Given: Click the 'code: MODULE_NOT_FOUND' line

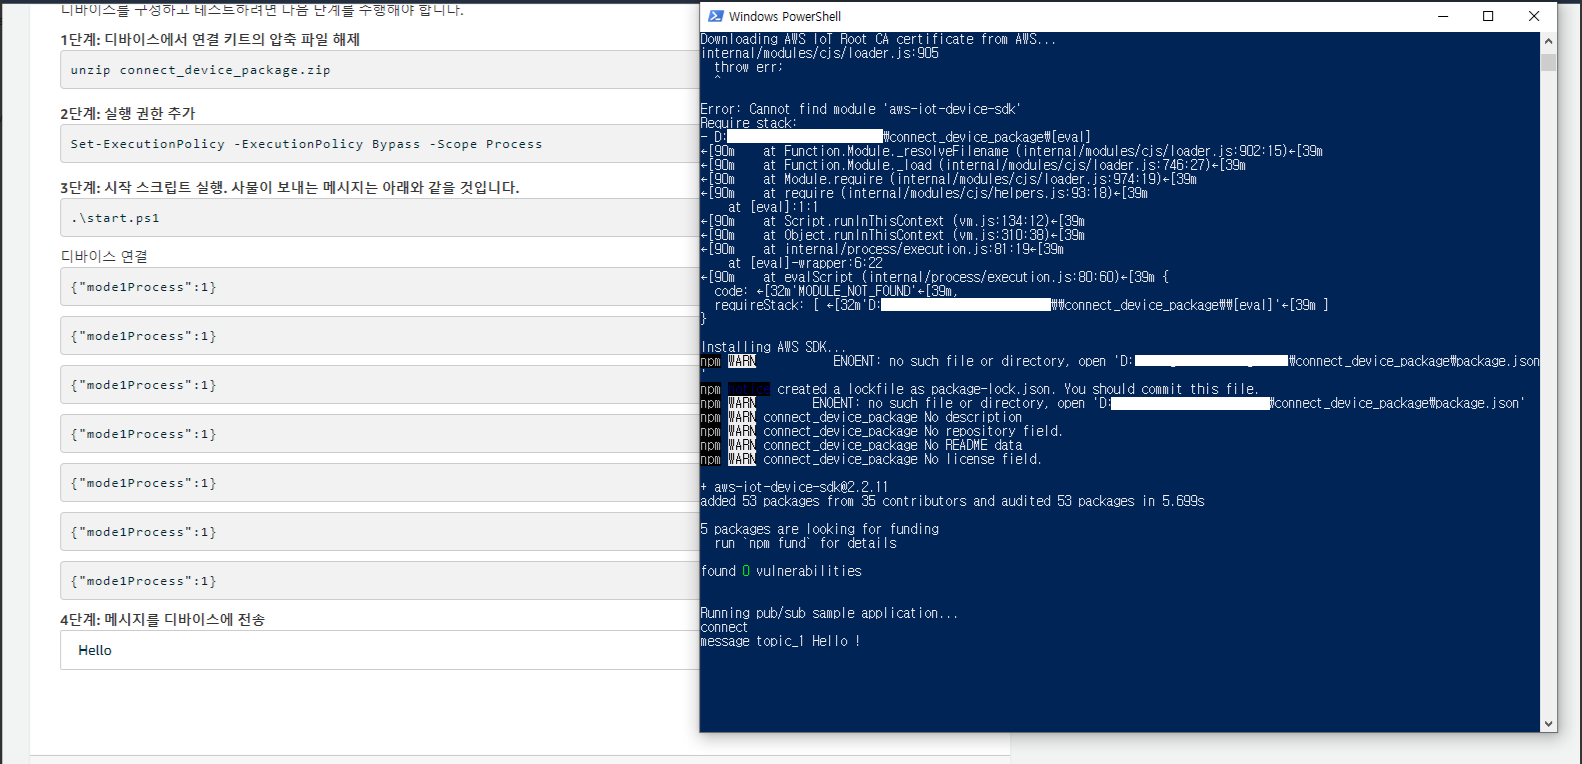Looking at the screenshot, I should pos(836,291).
